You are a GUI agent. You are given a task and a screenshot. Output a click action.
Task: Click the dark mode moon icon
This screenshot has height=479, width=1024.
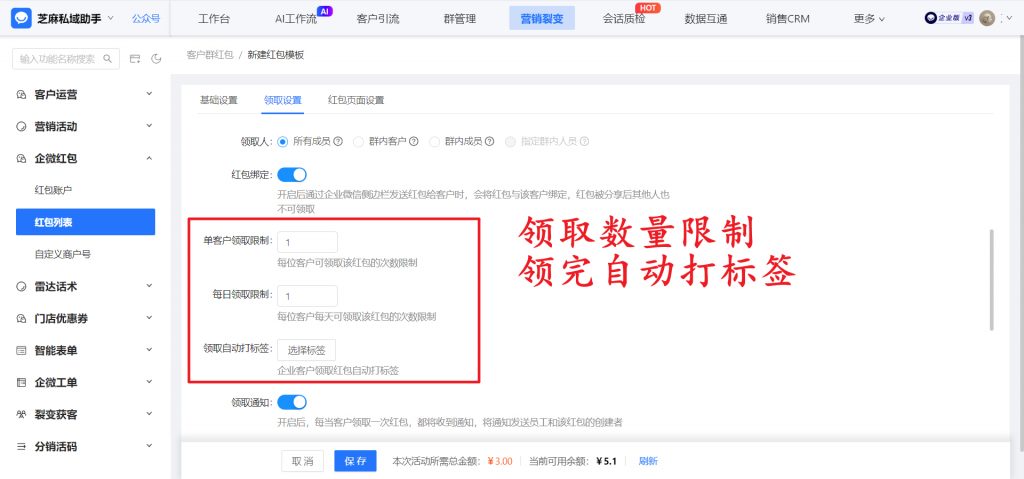coord(156,59)
